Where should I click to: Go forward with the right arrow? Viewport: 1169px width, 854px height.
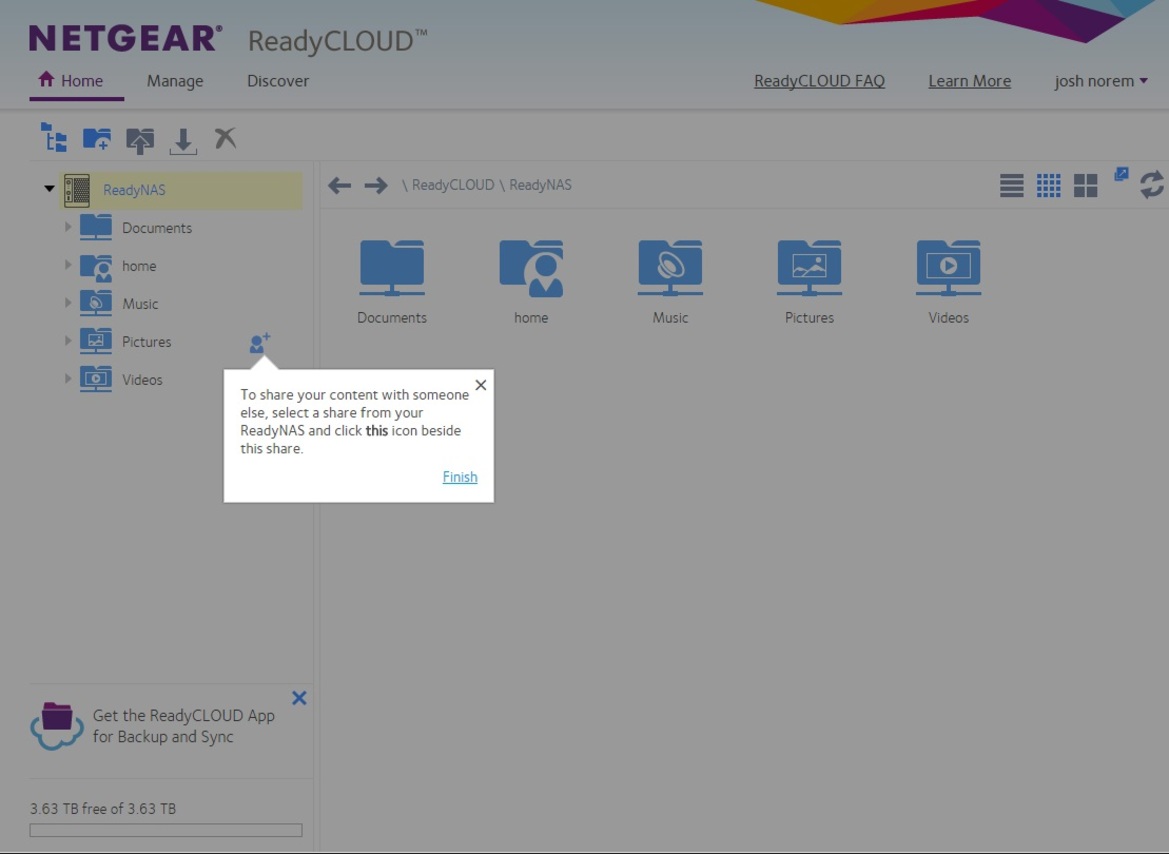pyautogui.click(x=376, y=185)
